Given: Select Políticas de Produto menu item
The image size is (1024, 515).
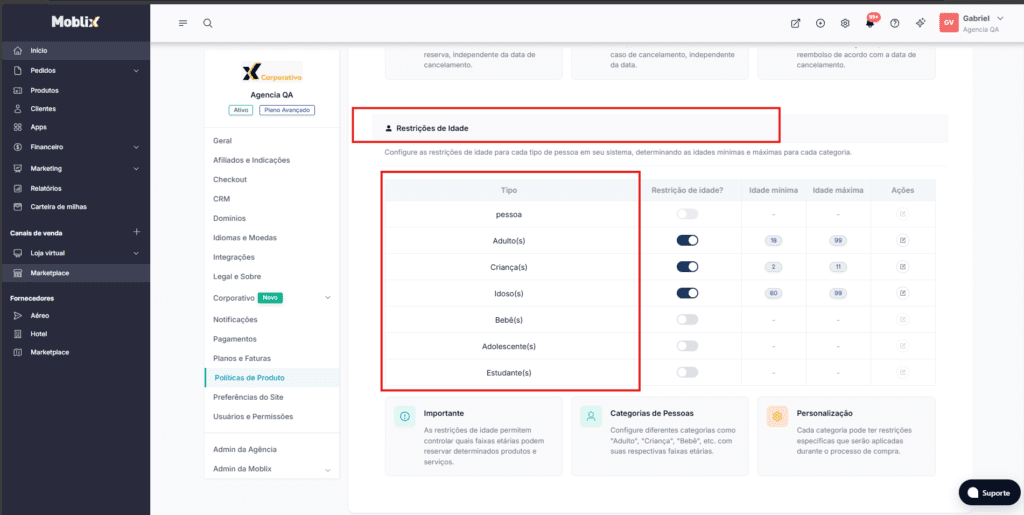Looking at the screenshot, I should (x=272, y=378).
